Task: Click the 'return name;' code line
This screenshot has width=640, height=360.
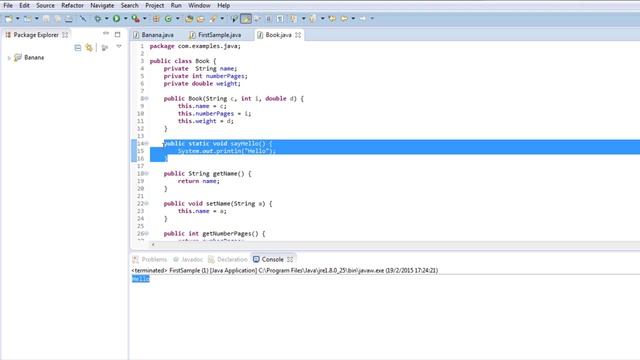Action: coord(198,181)
